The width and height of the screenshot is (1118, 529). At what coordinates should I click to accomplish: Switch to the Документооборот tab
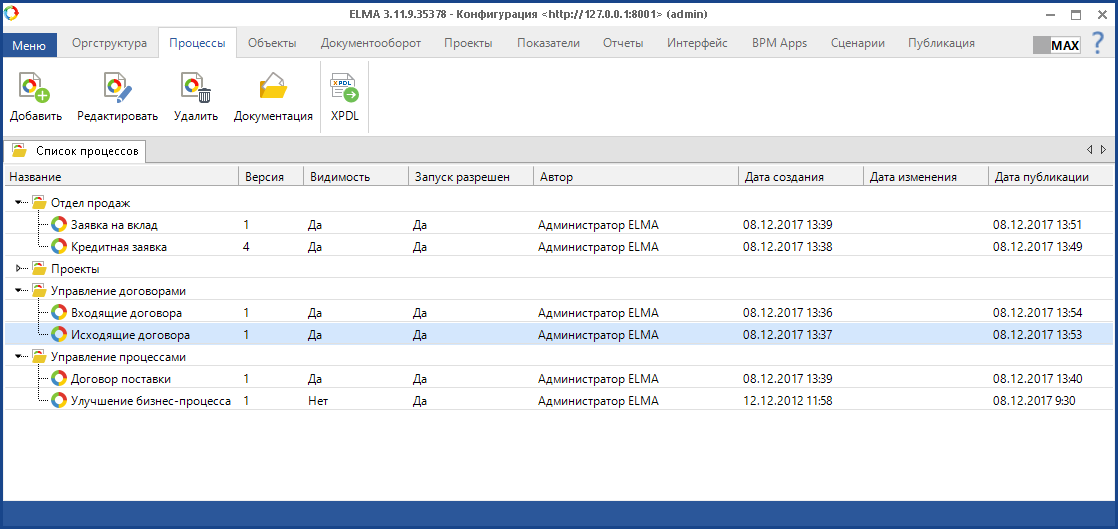(x=370, y=43)
